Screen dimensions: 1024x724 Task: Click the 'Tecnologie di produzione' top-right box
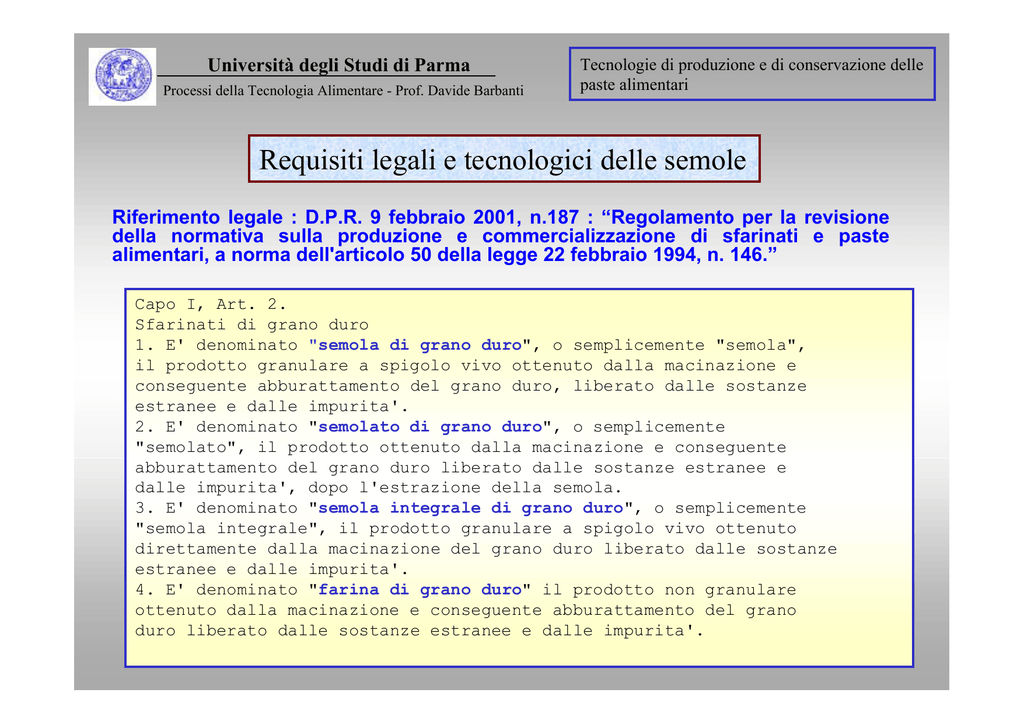click(x=751, y=75)
